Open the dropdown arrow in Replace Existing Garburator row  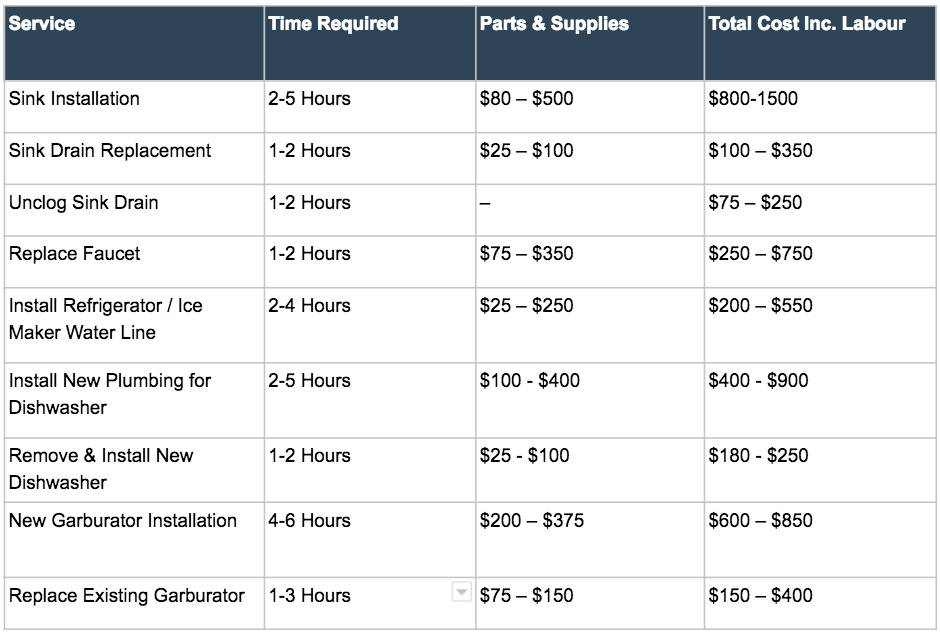pos(461,592)
